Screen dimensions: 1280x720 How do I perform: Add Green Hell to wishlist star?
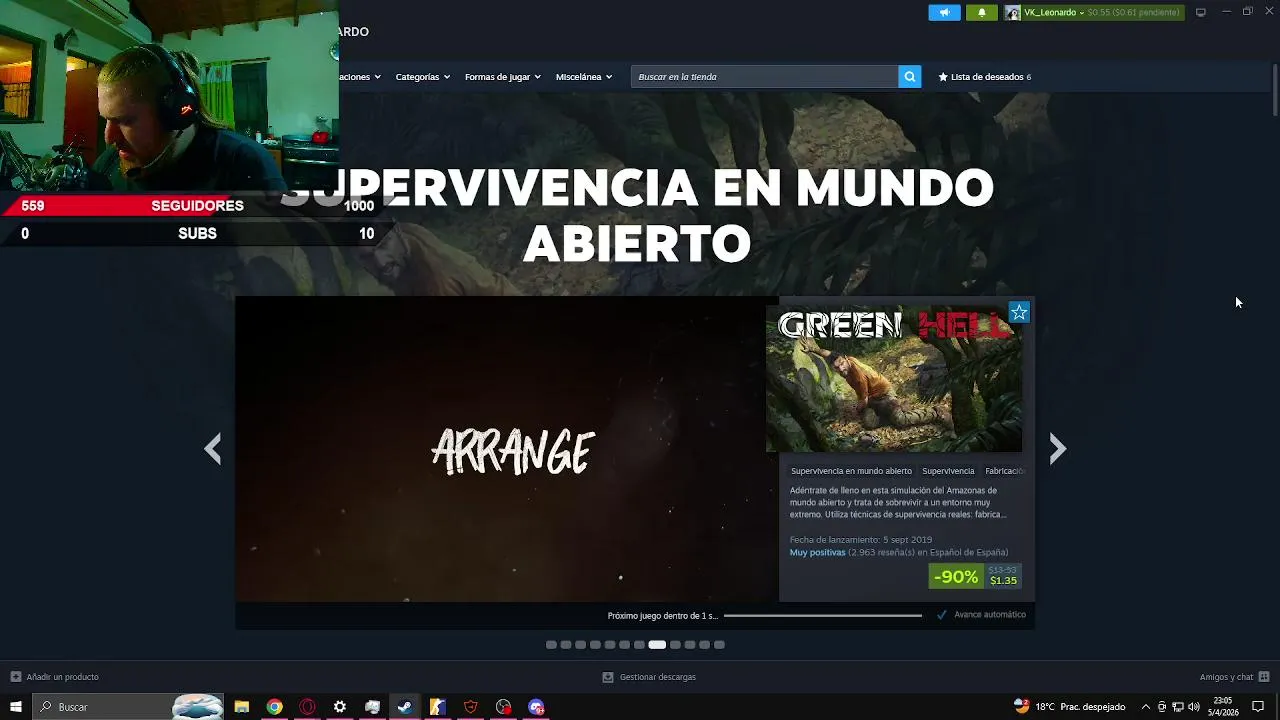[x=1019, y=313]
